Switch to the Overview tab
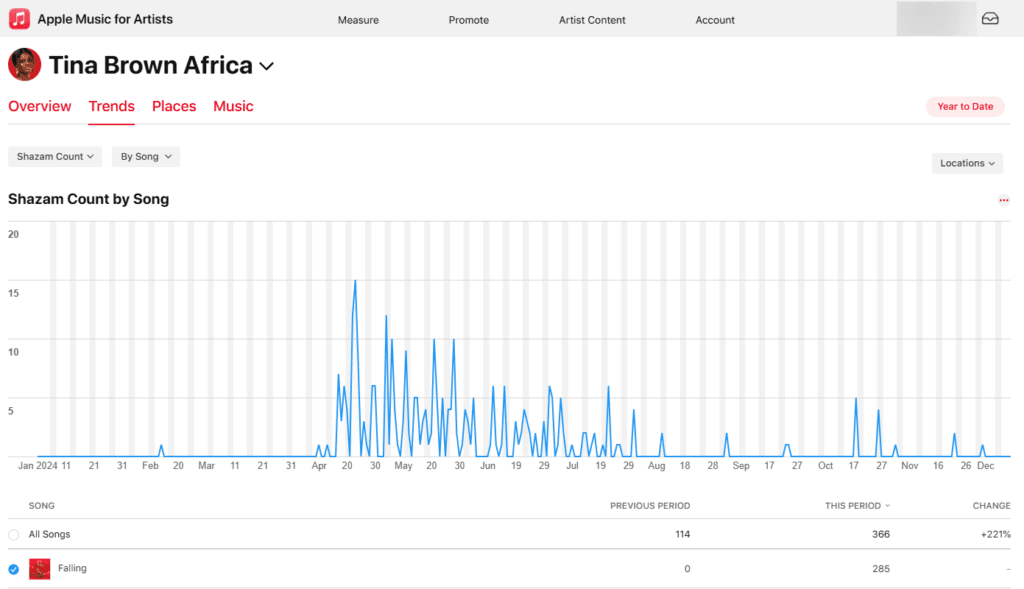1024x589 pixels. (40, 106)
